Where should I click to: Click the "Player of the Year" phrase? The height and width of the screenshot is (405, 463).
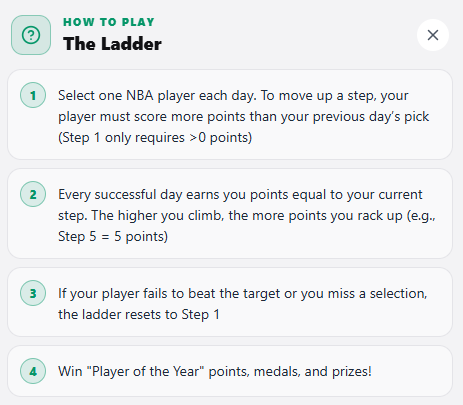click(x=145, y=371)
